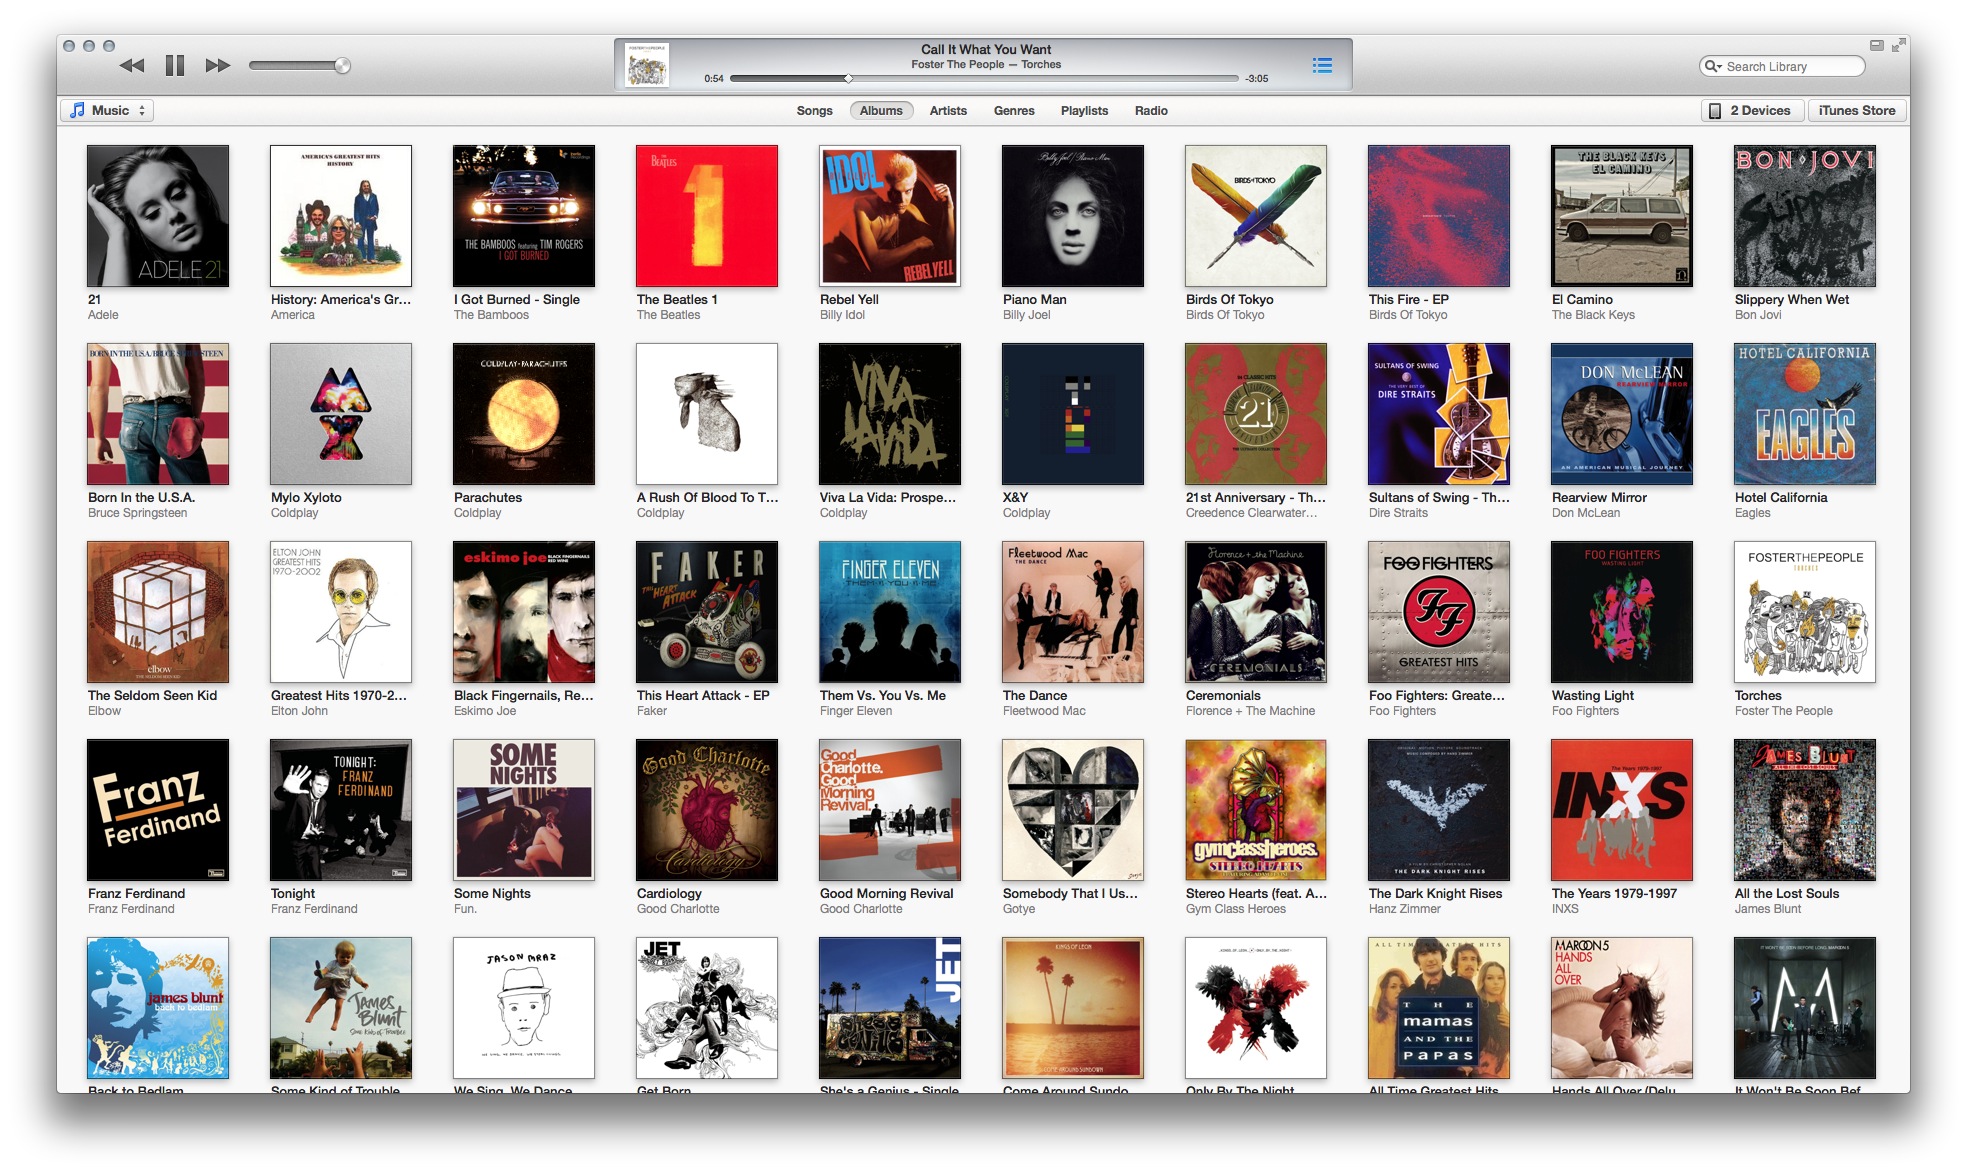Open Born In the U.S.A. album
Viewport: 1967px width, 1172px height.
pyautogui.click(x=158, y=414)
